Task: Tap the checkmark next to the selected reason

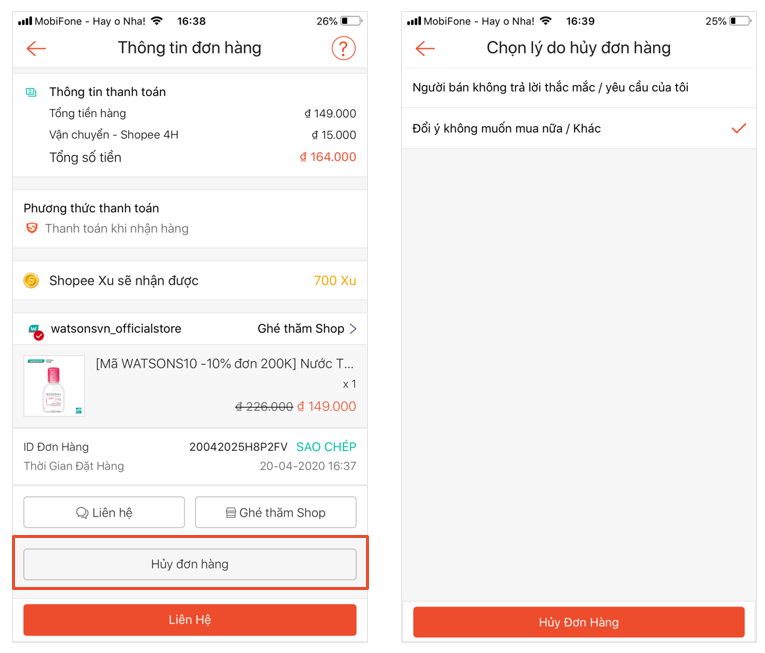Action: (739, 129)
